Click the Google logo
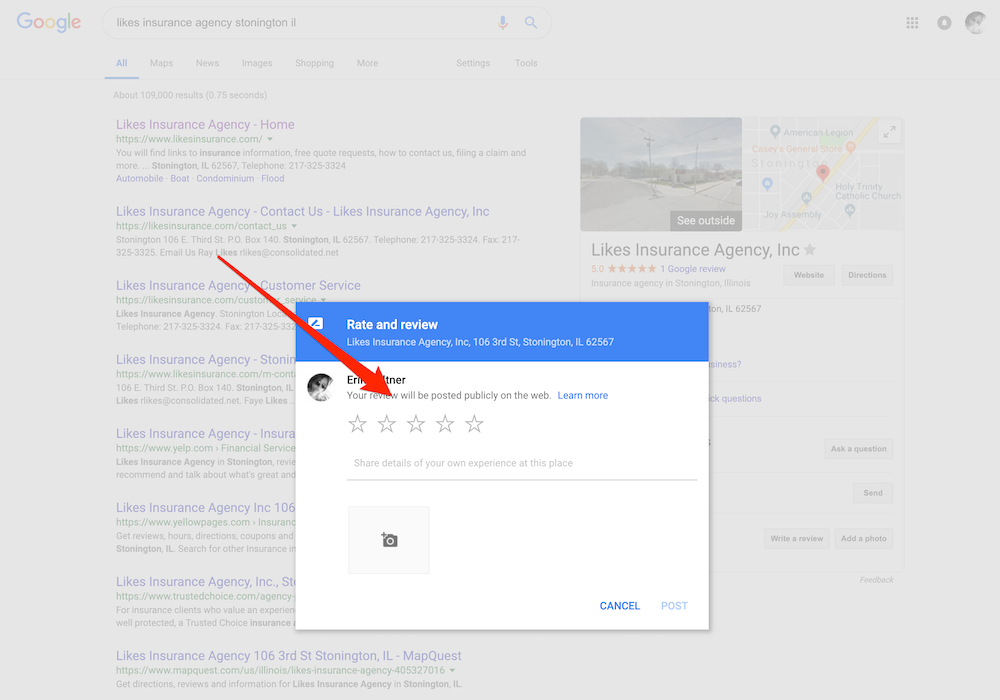Screen dimensions: 1000x700 (48, 22)
